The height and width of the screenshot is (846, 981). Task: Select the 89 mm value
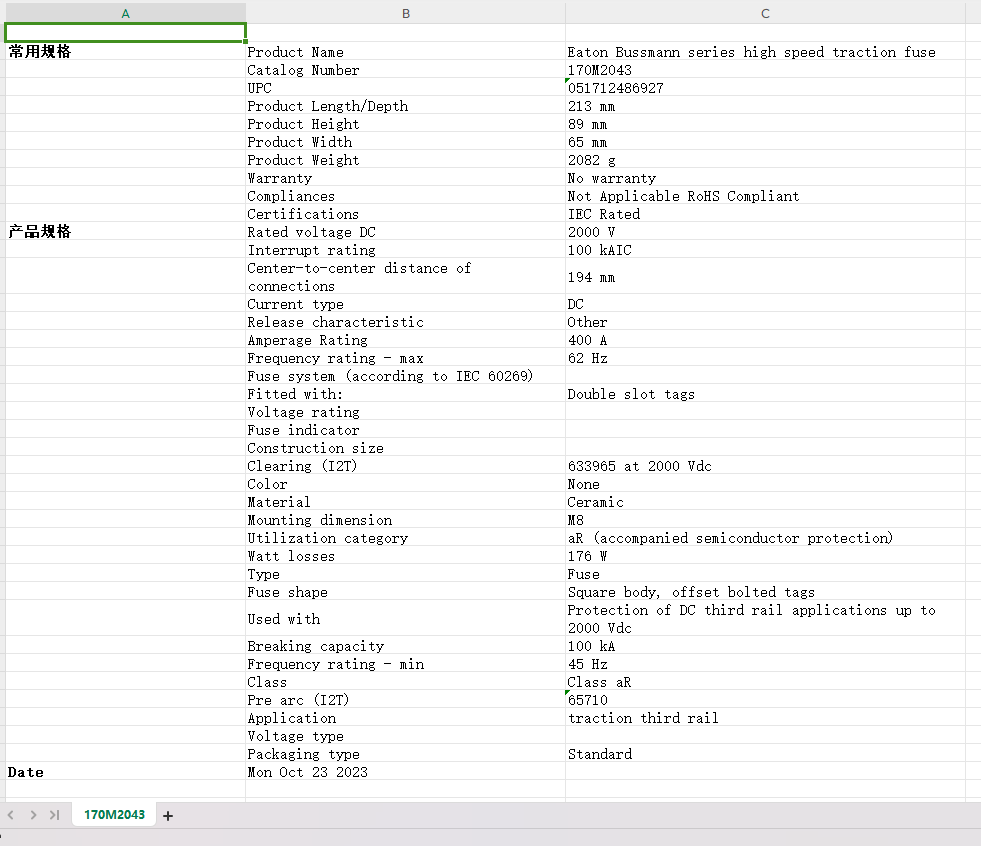point(765,124)
